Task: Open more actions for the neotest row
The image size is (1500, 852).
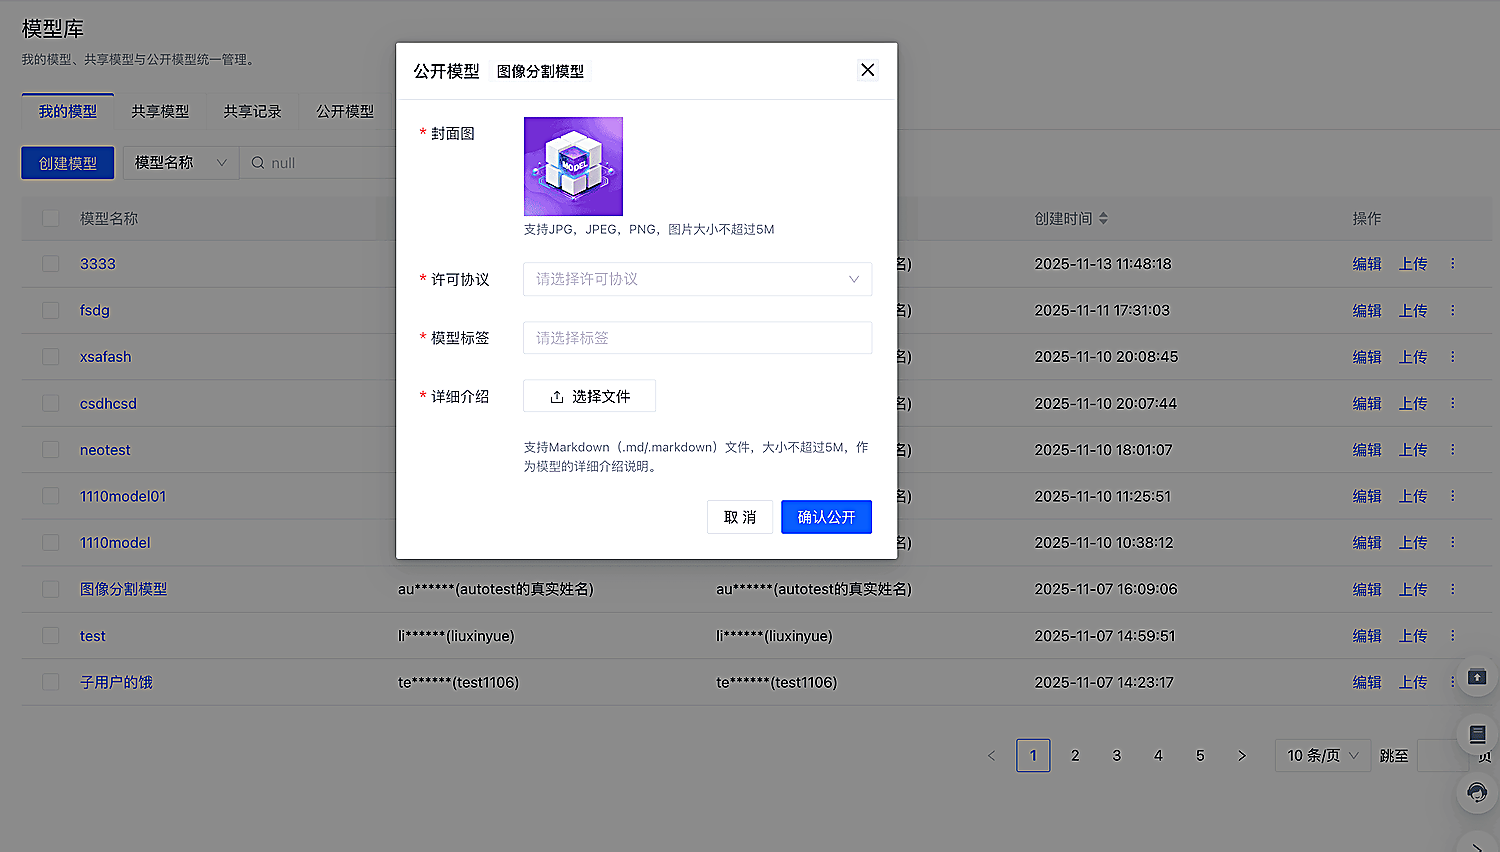Action: point(1453,450)
